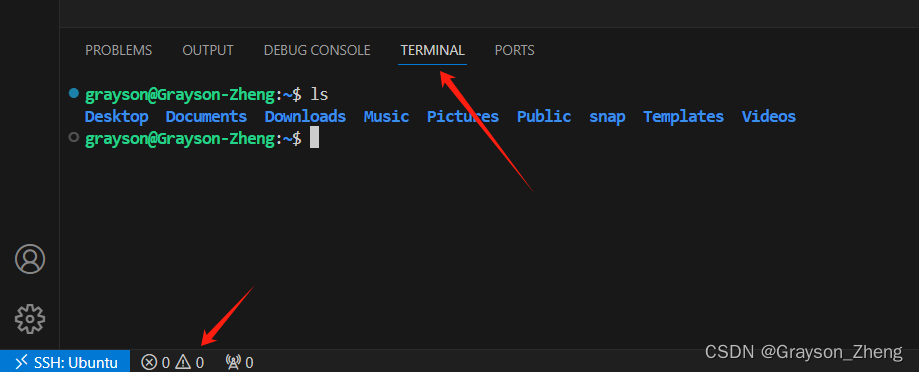The height and width of the screenshot is (372, 919).
Task: Click the blue command decoration dot beside ls
Action: click(x=73, y=93)
